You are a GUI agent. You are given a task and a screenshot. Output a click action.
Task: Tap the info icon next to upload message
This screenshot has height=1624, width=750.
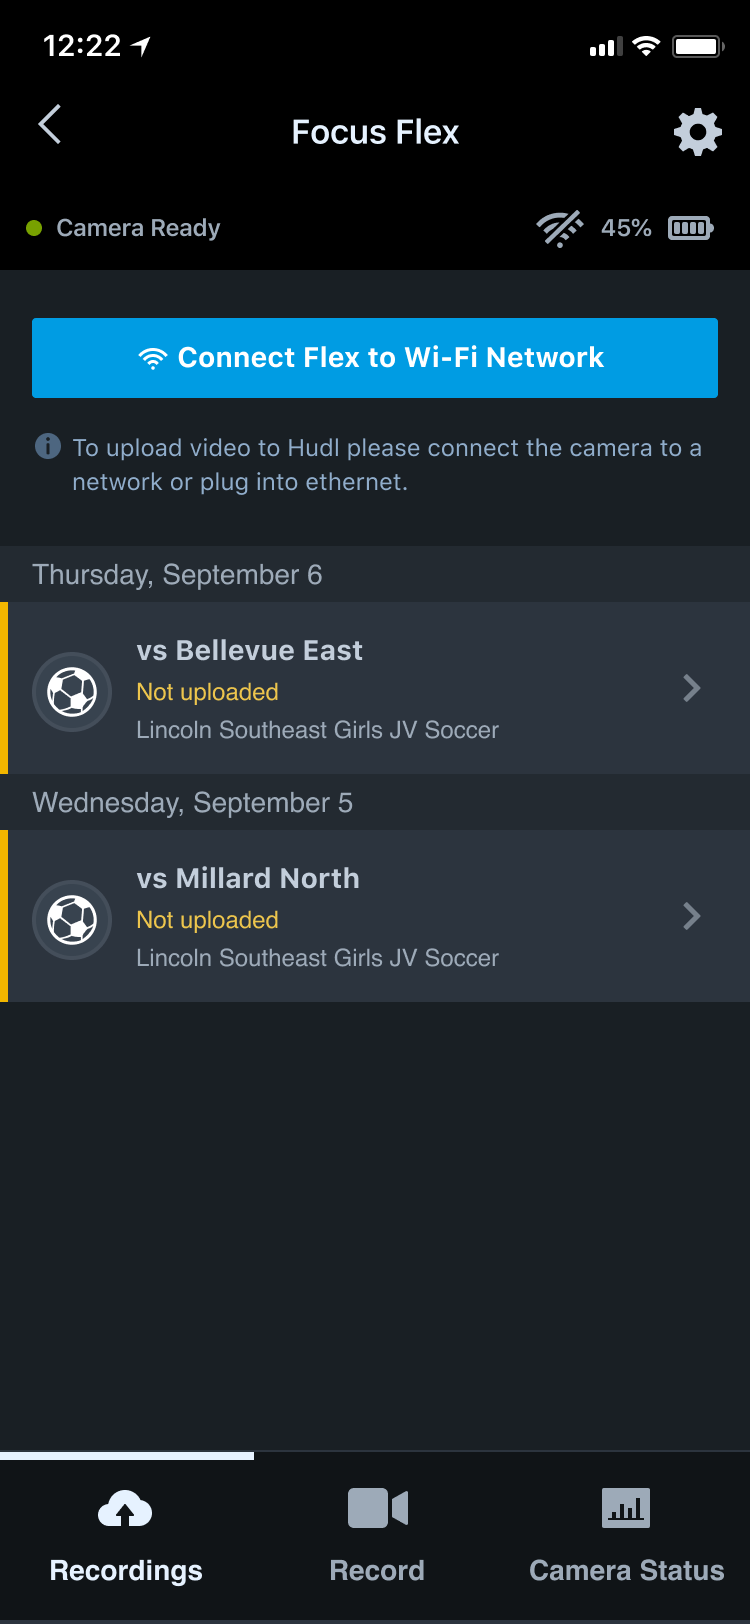(47, 447)
